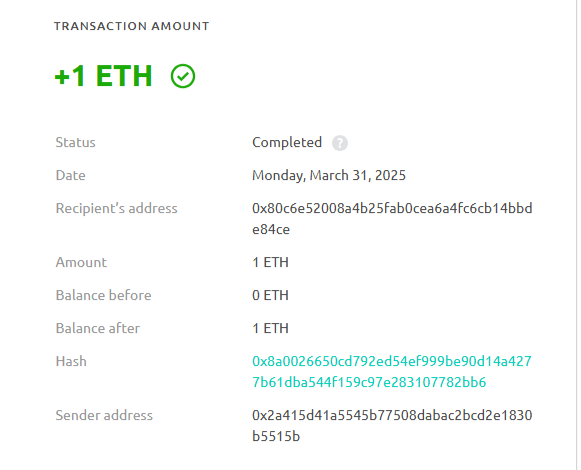Click the Recipient's address label
Viewport: 581px width, 470px height.
pos(116,208)
